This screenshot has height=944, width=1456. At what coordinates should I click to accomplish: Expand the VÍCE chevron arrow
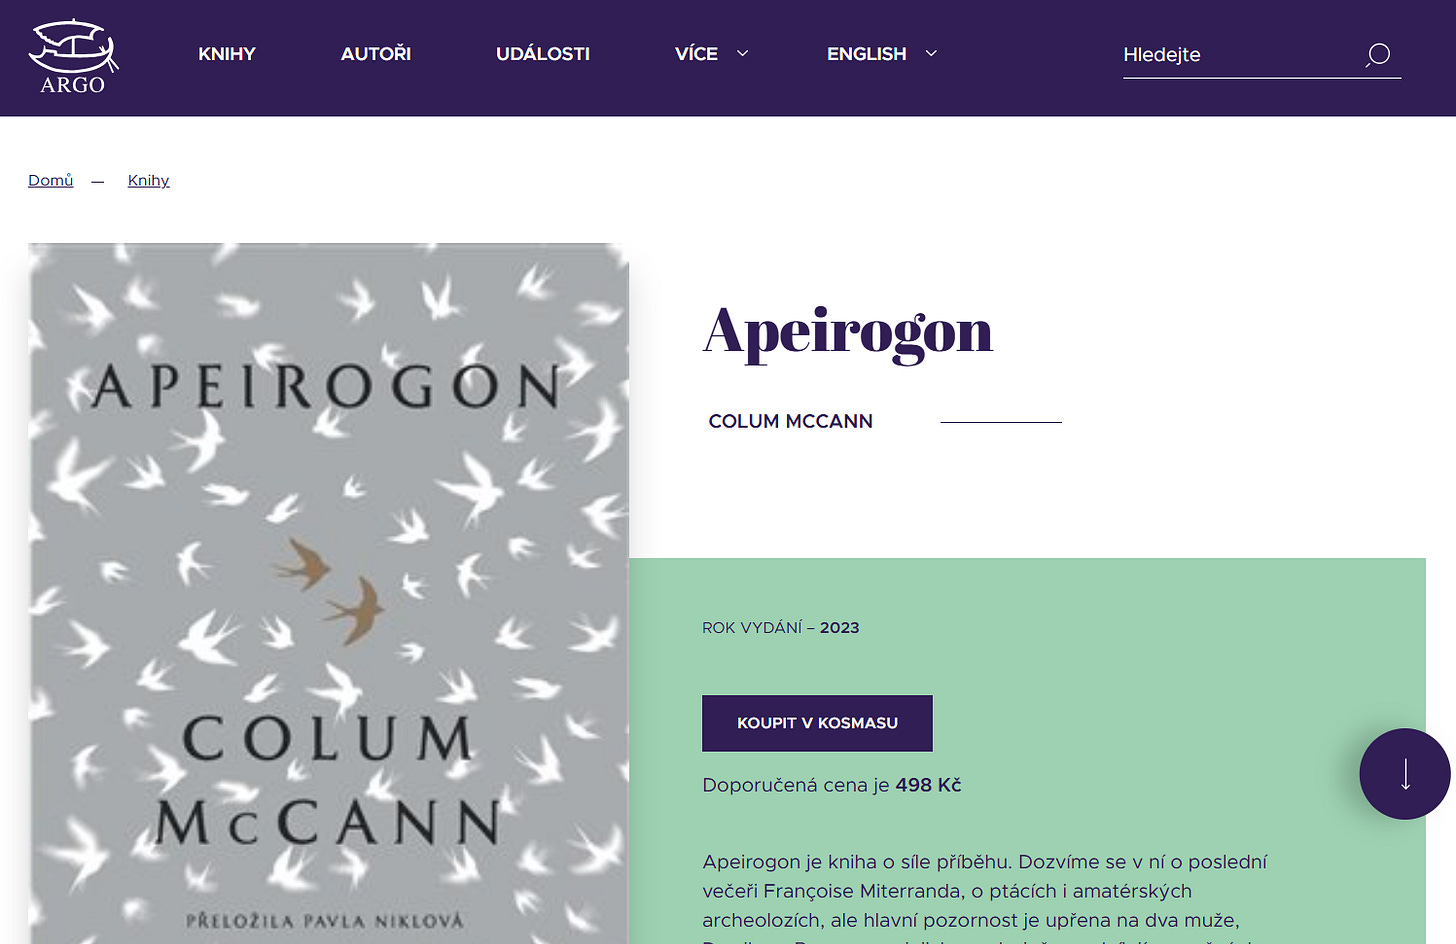pyautogui.click(x=742, y=54)
